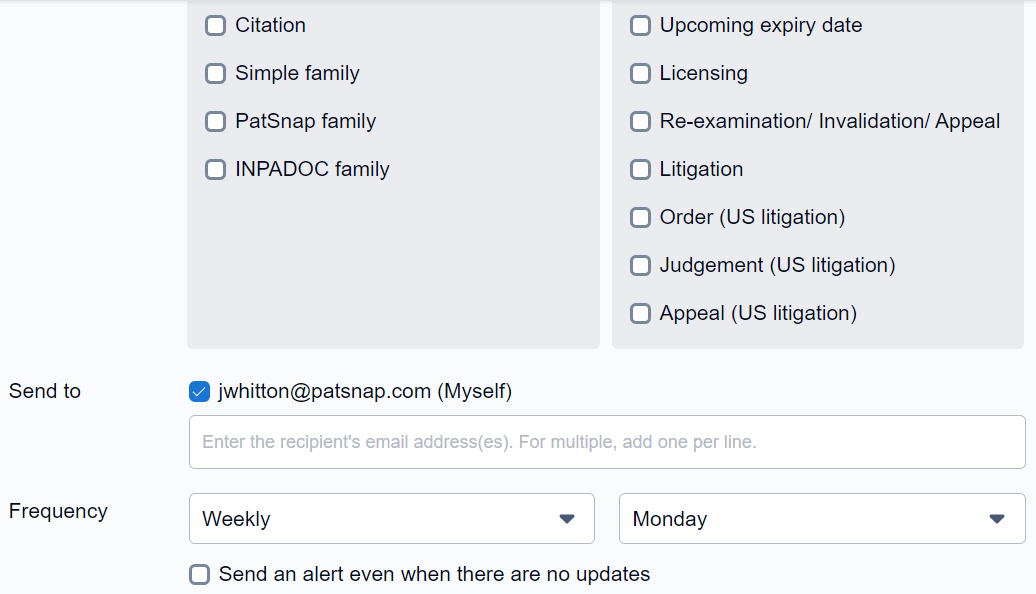
Task: Tick Judgement (US litigation) checkbox
Action: 640,266
